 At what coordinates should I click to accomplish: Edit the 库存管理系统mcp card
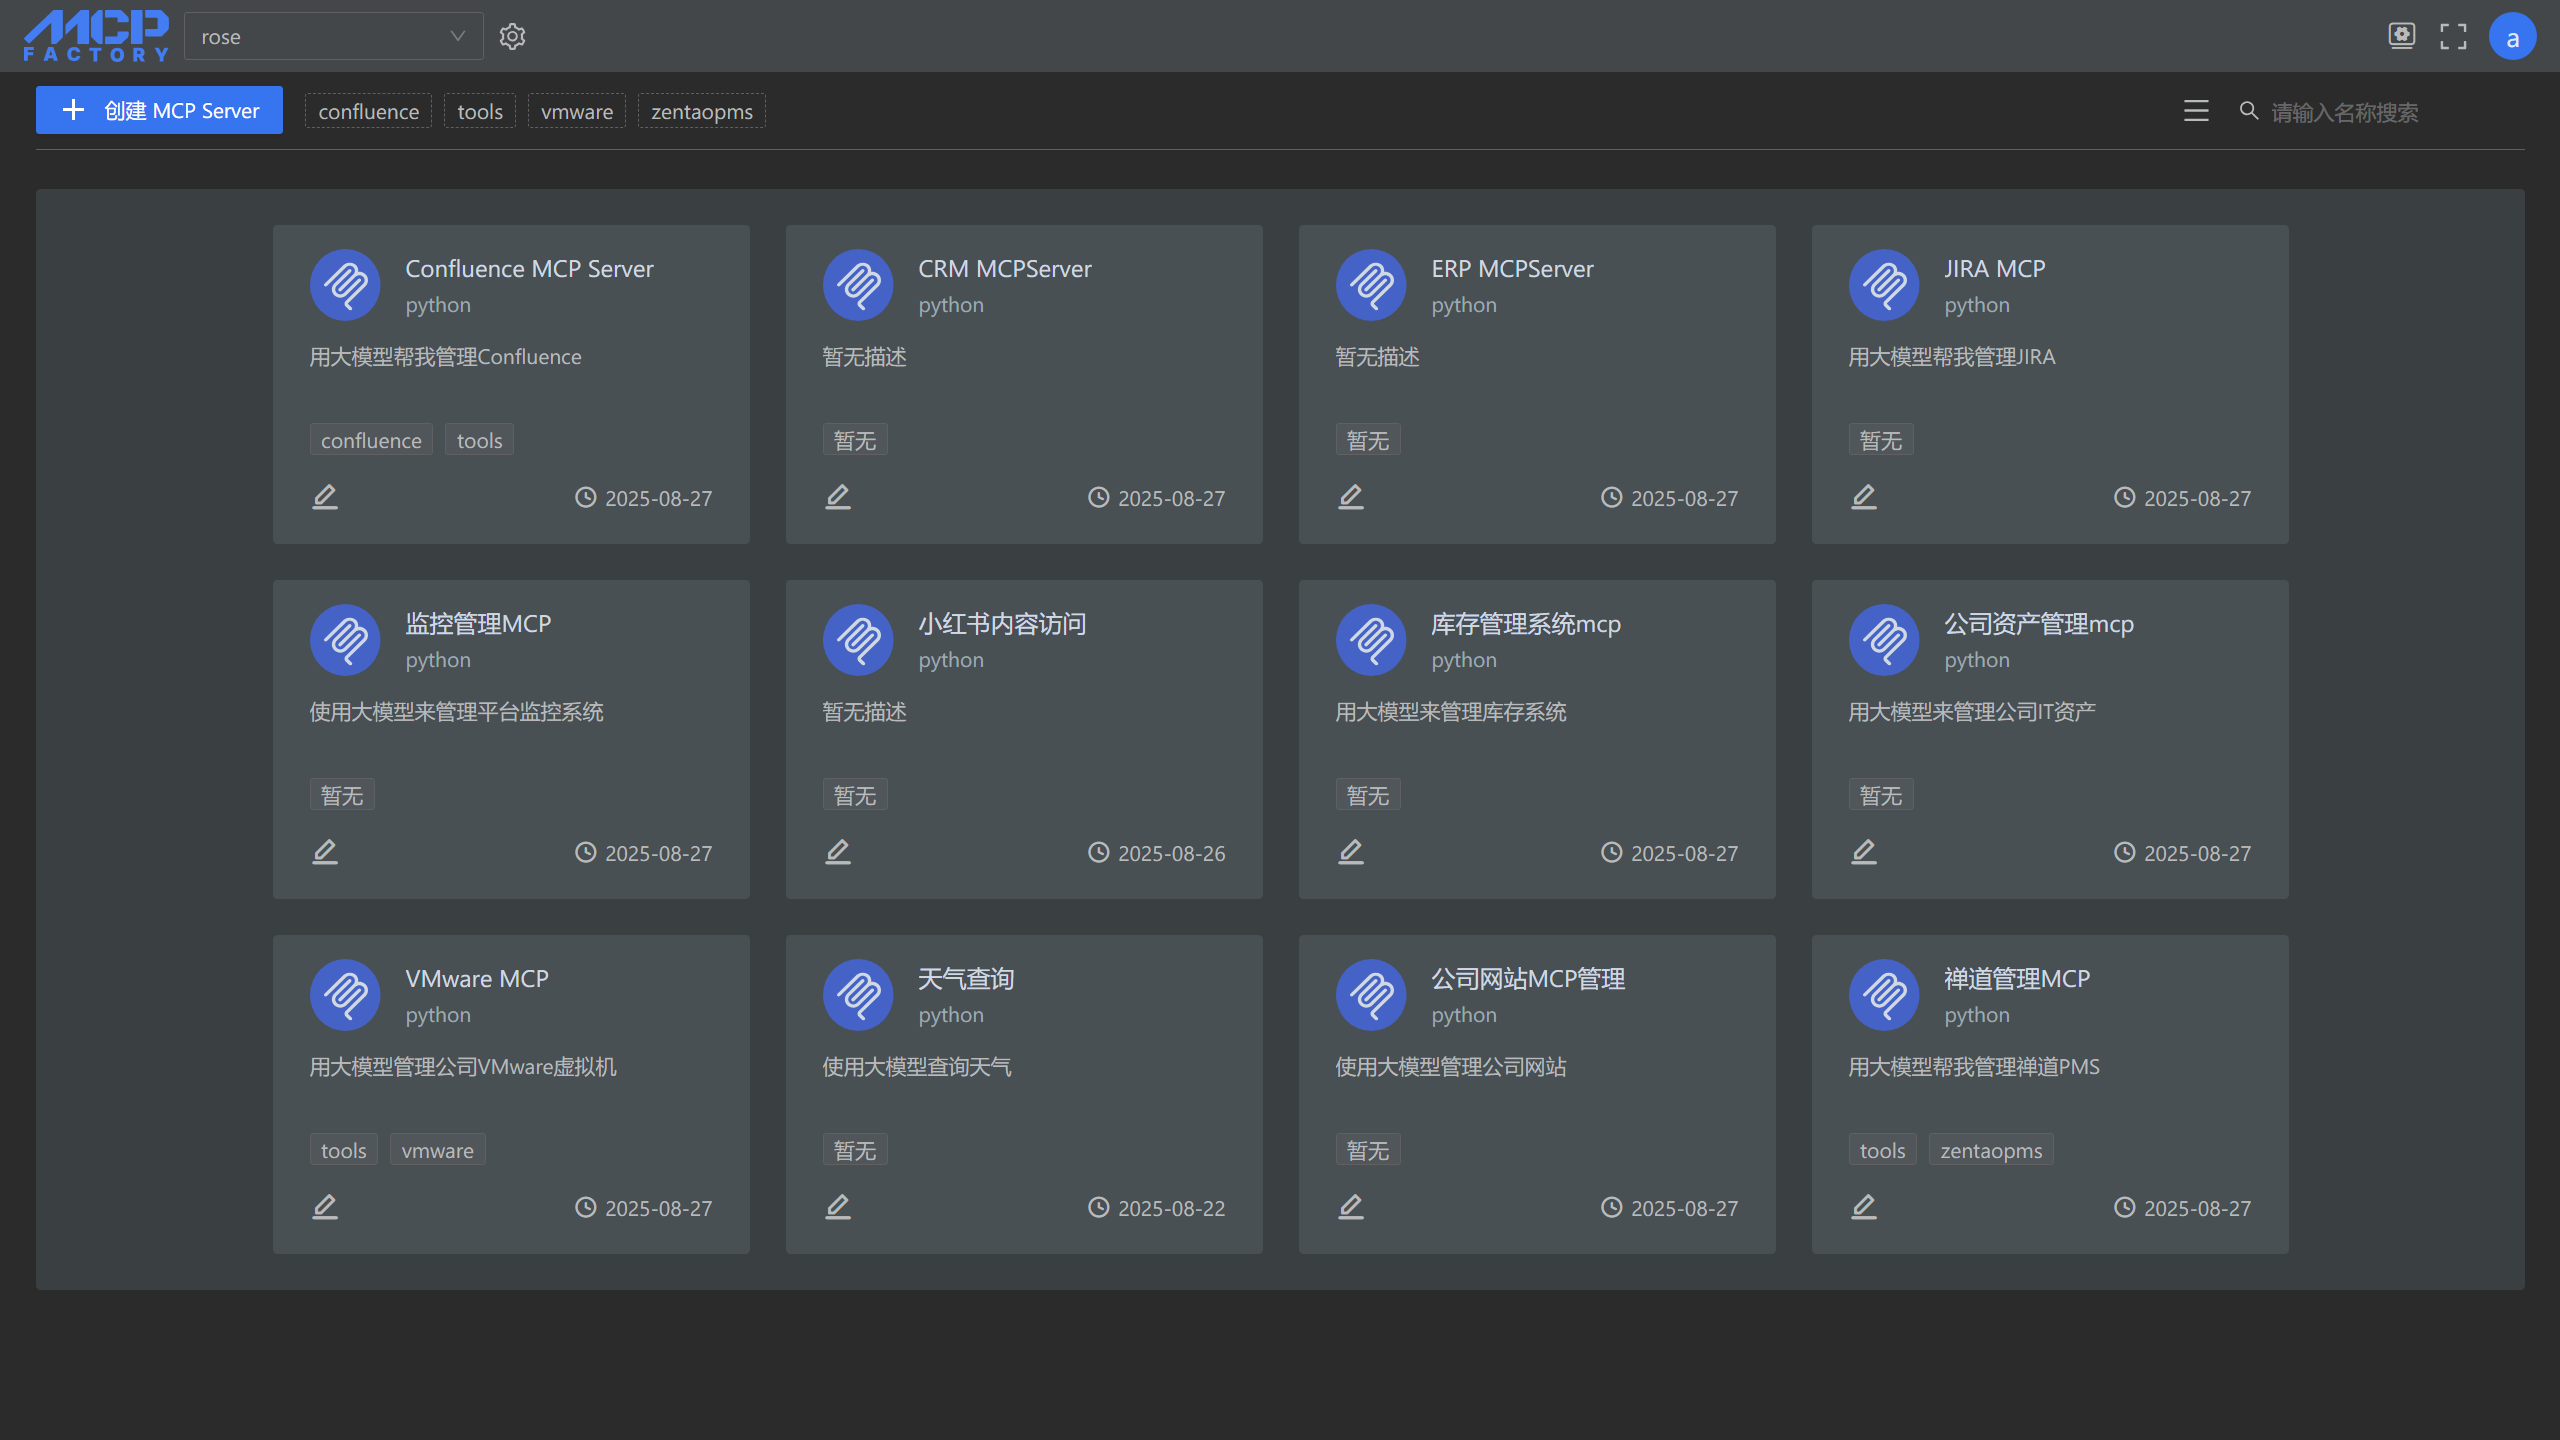pyautogui.click(x=1351, y=852)
